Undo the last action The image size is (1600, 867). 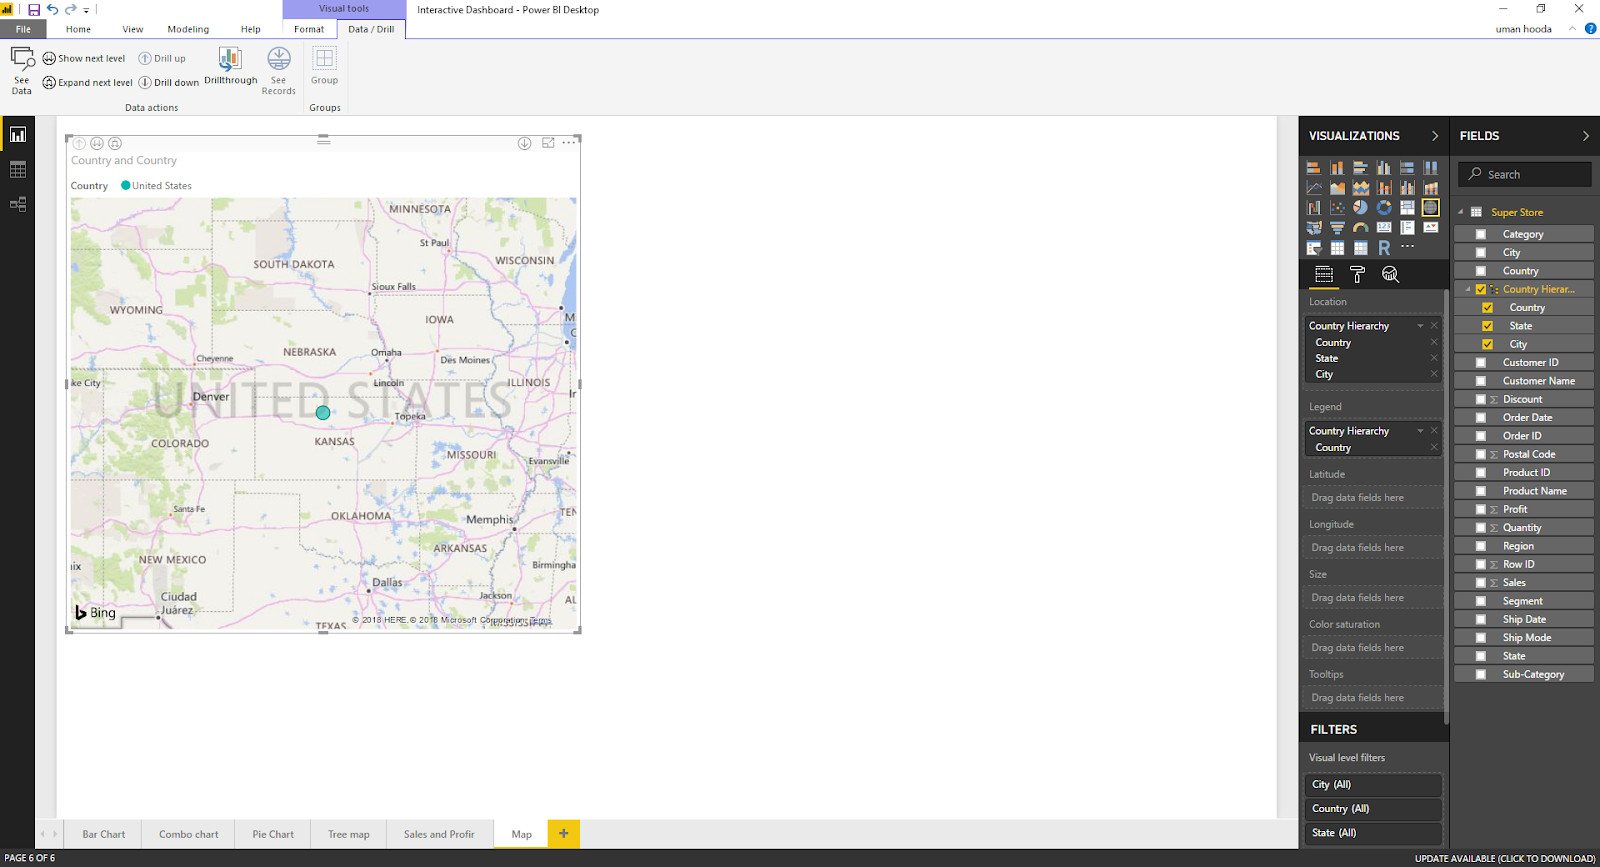point(52,10)
